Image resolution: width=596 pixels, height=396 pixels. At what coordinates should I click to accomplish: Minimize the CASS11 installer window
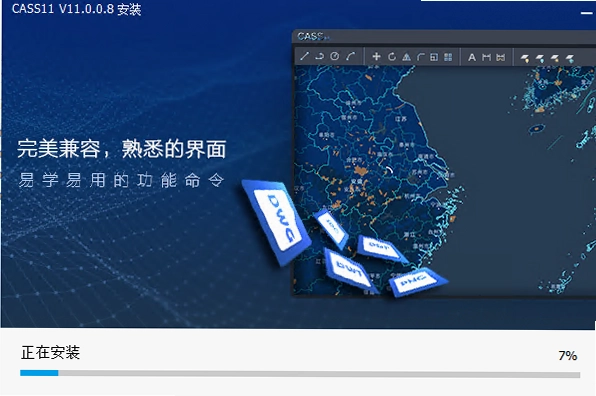(x=586, y=13)
